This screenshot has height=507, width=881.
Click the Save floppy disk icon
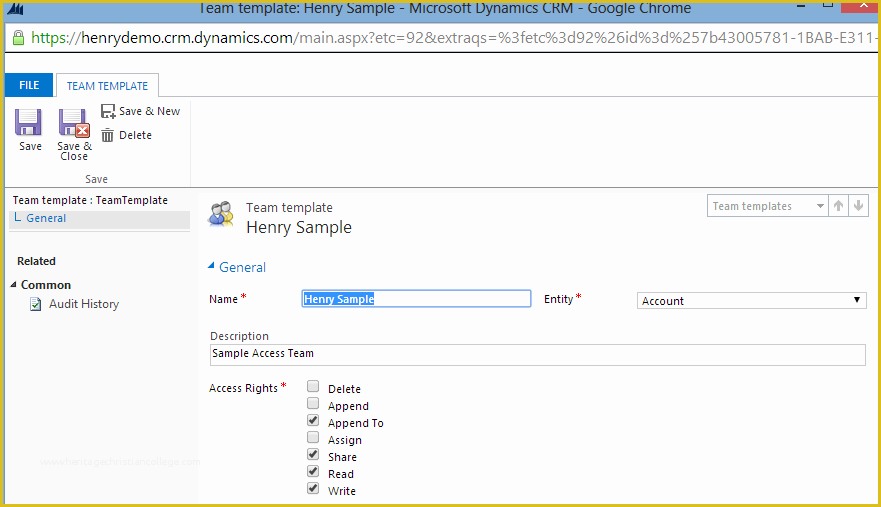[28, 122]
